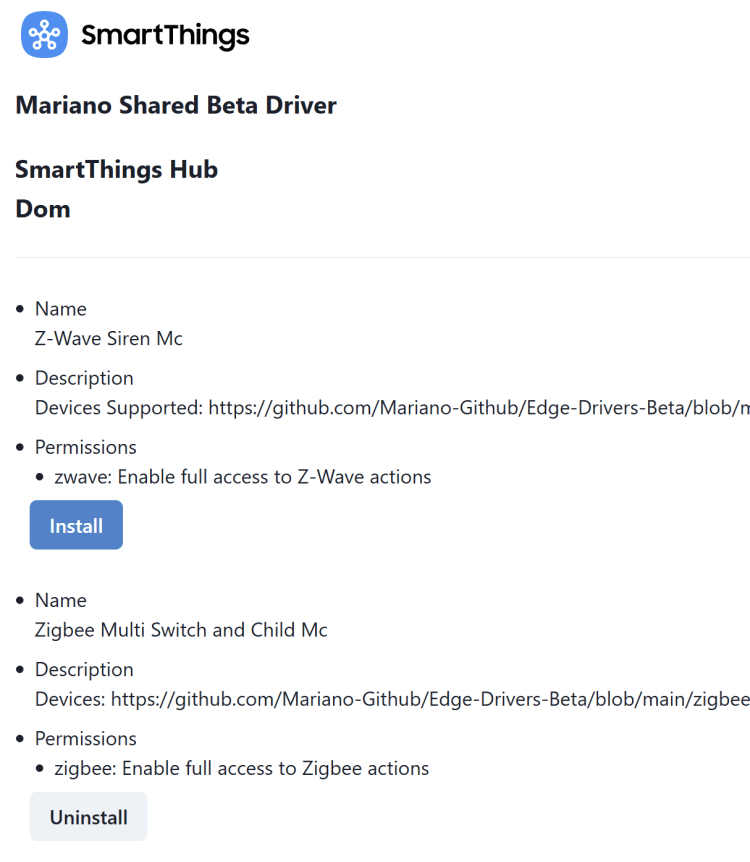Click the SmartThings logo icon

coord(44,35)
